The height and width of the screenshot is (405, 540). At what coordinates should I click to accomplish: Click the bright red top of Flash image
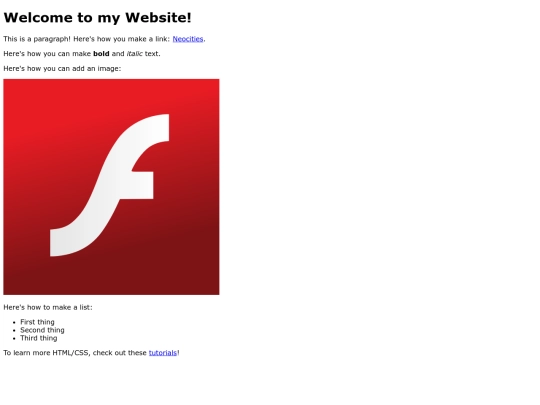point(111,95)
